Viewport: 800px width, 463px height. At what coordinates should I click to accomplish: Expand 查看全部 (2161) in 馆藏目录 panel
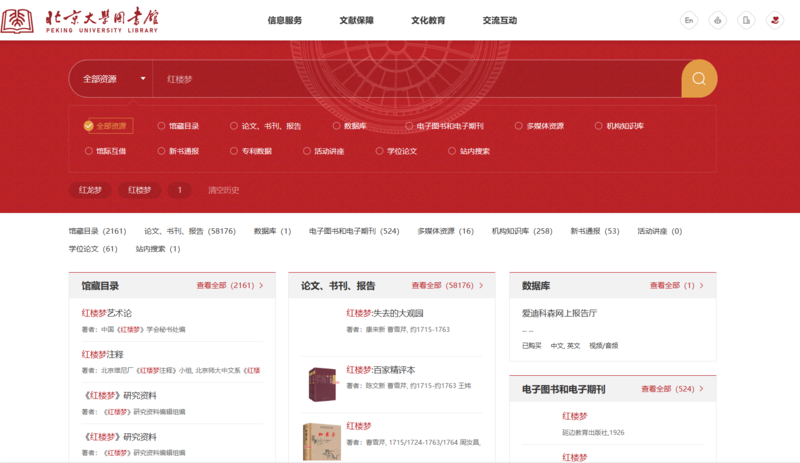click(230, 286)
